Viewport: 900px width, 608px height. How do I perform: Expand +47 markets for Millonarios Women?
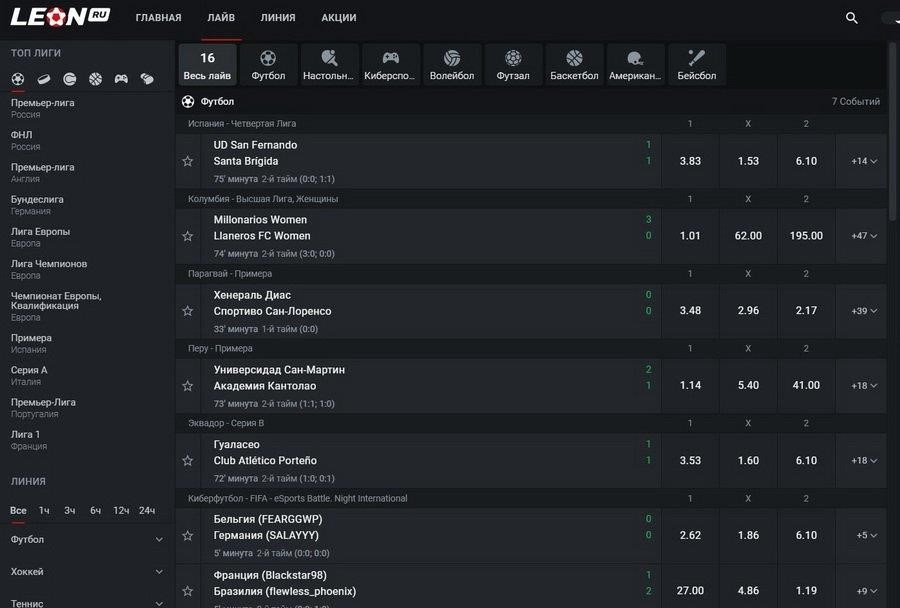[x=864, y=236]
